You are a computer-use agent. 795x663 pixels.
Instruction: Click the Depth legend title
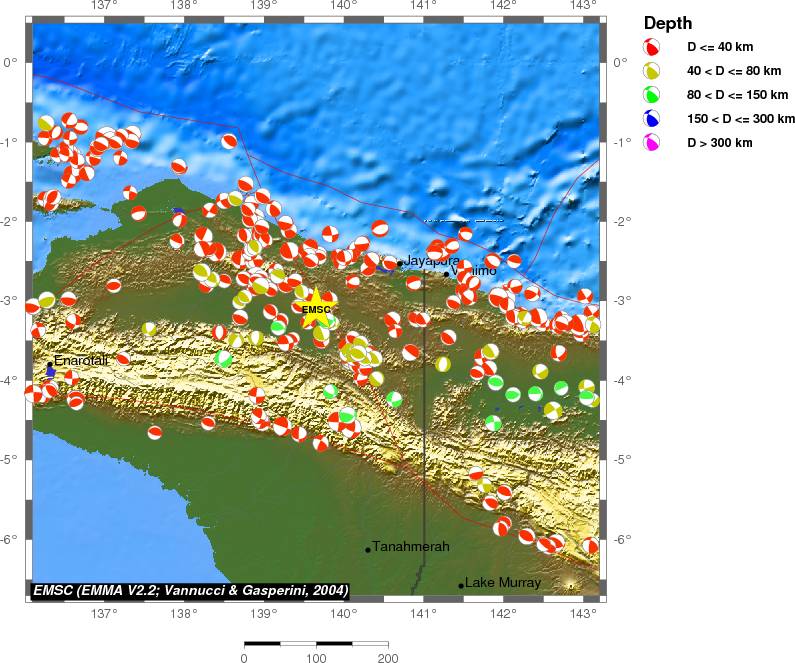click(x=666, y=23)
